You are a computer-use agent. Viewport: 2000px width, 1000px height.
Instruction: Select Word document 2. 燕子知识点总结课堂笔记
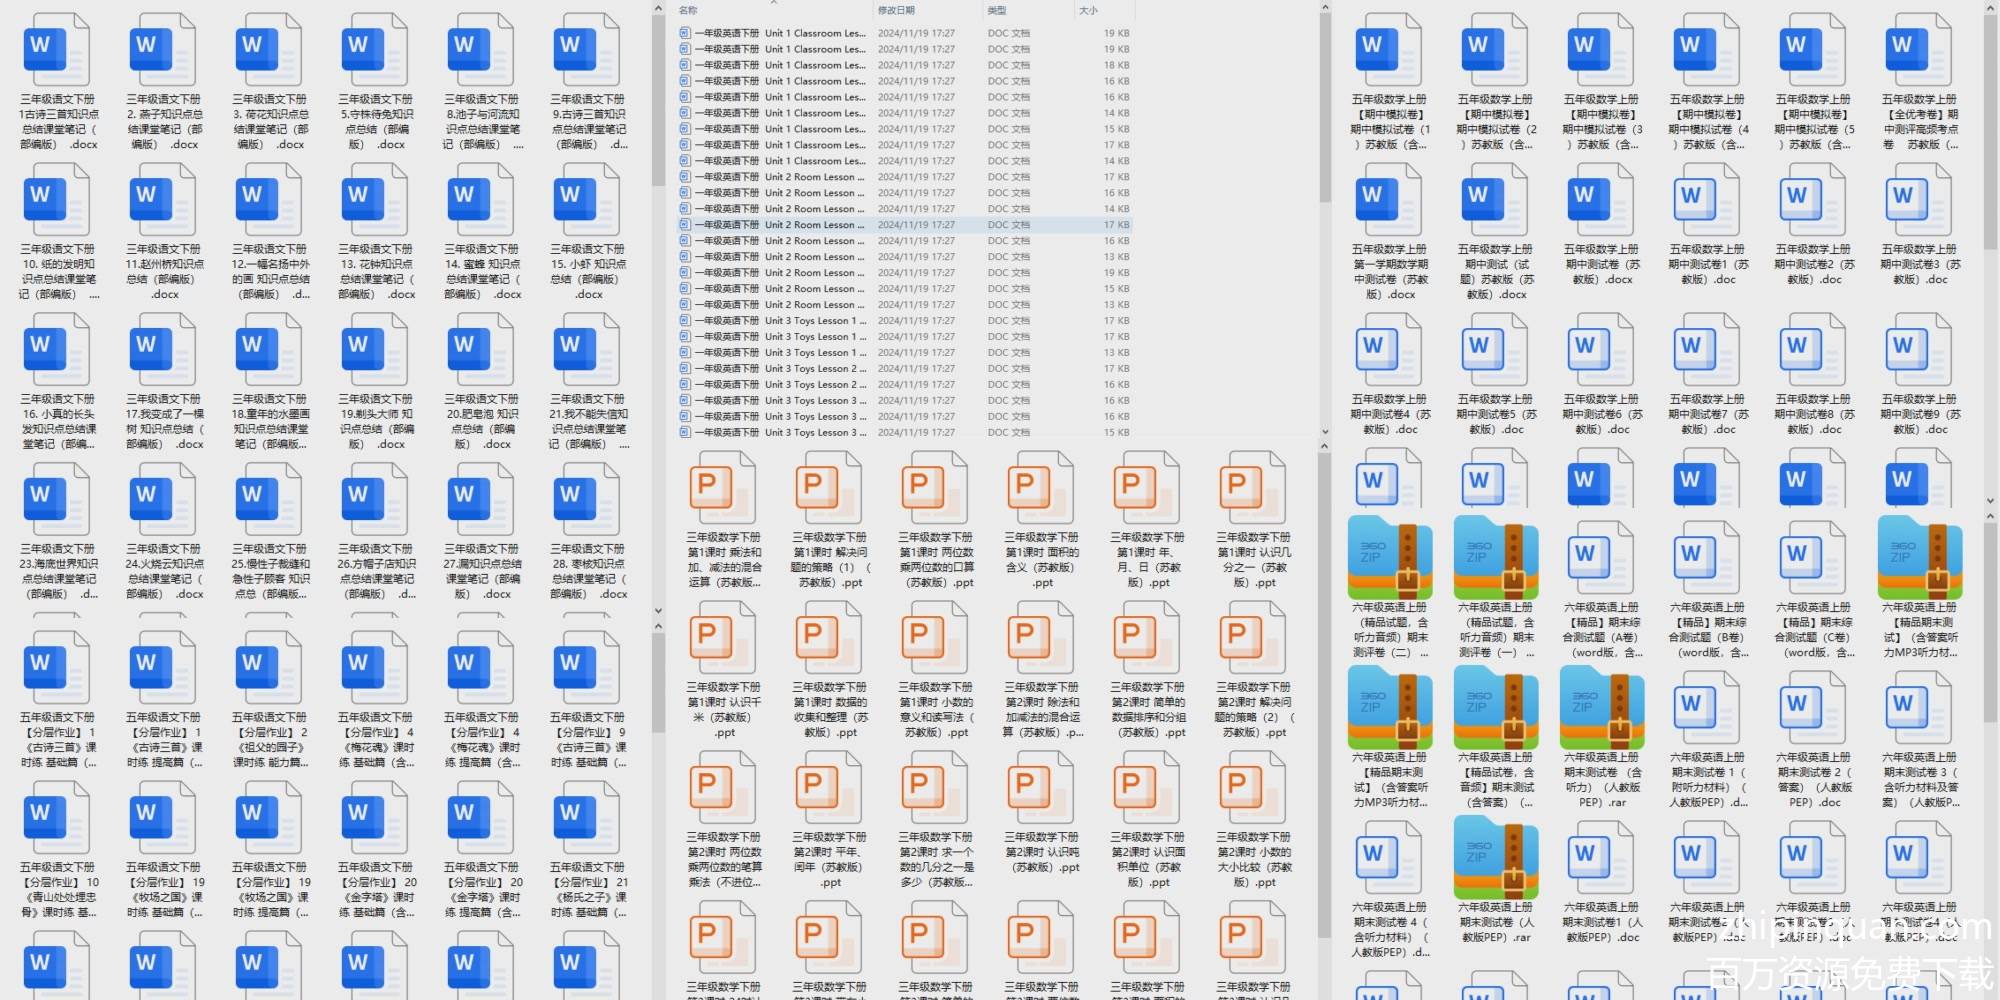click(163, 50)
